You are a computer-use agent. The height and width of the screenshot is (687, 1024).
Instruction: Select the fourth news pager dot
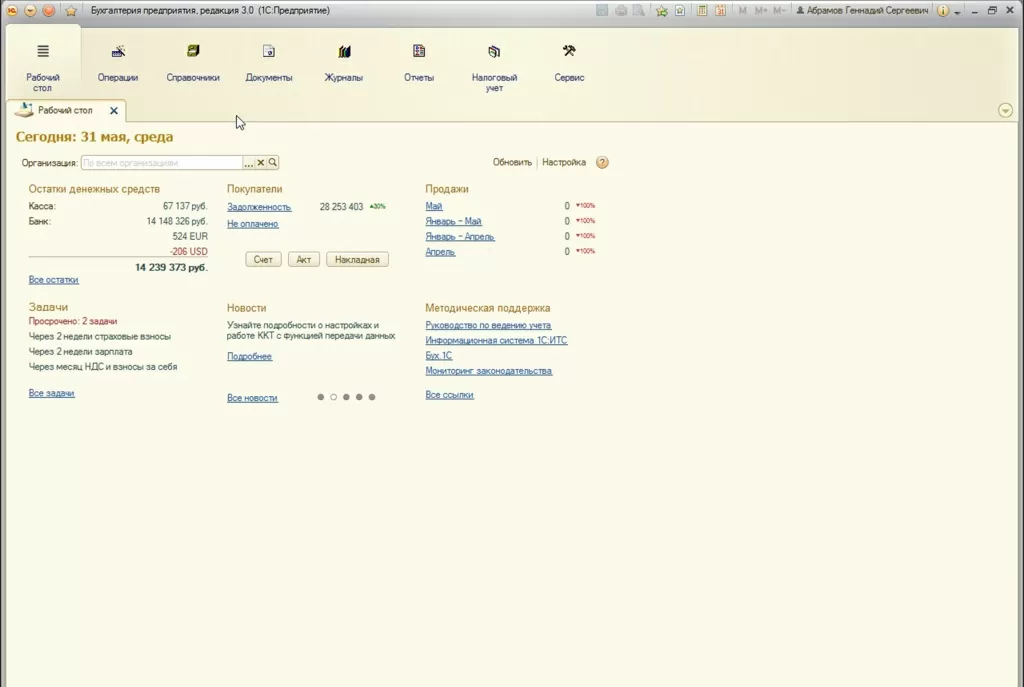pyautogui.click(x=359, y=397)
